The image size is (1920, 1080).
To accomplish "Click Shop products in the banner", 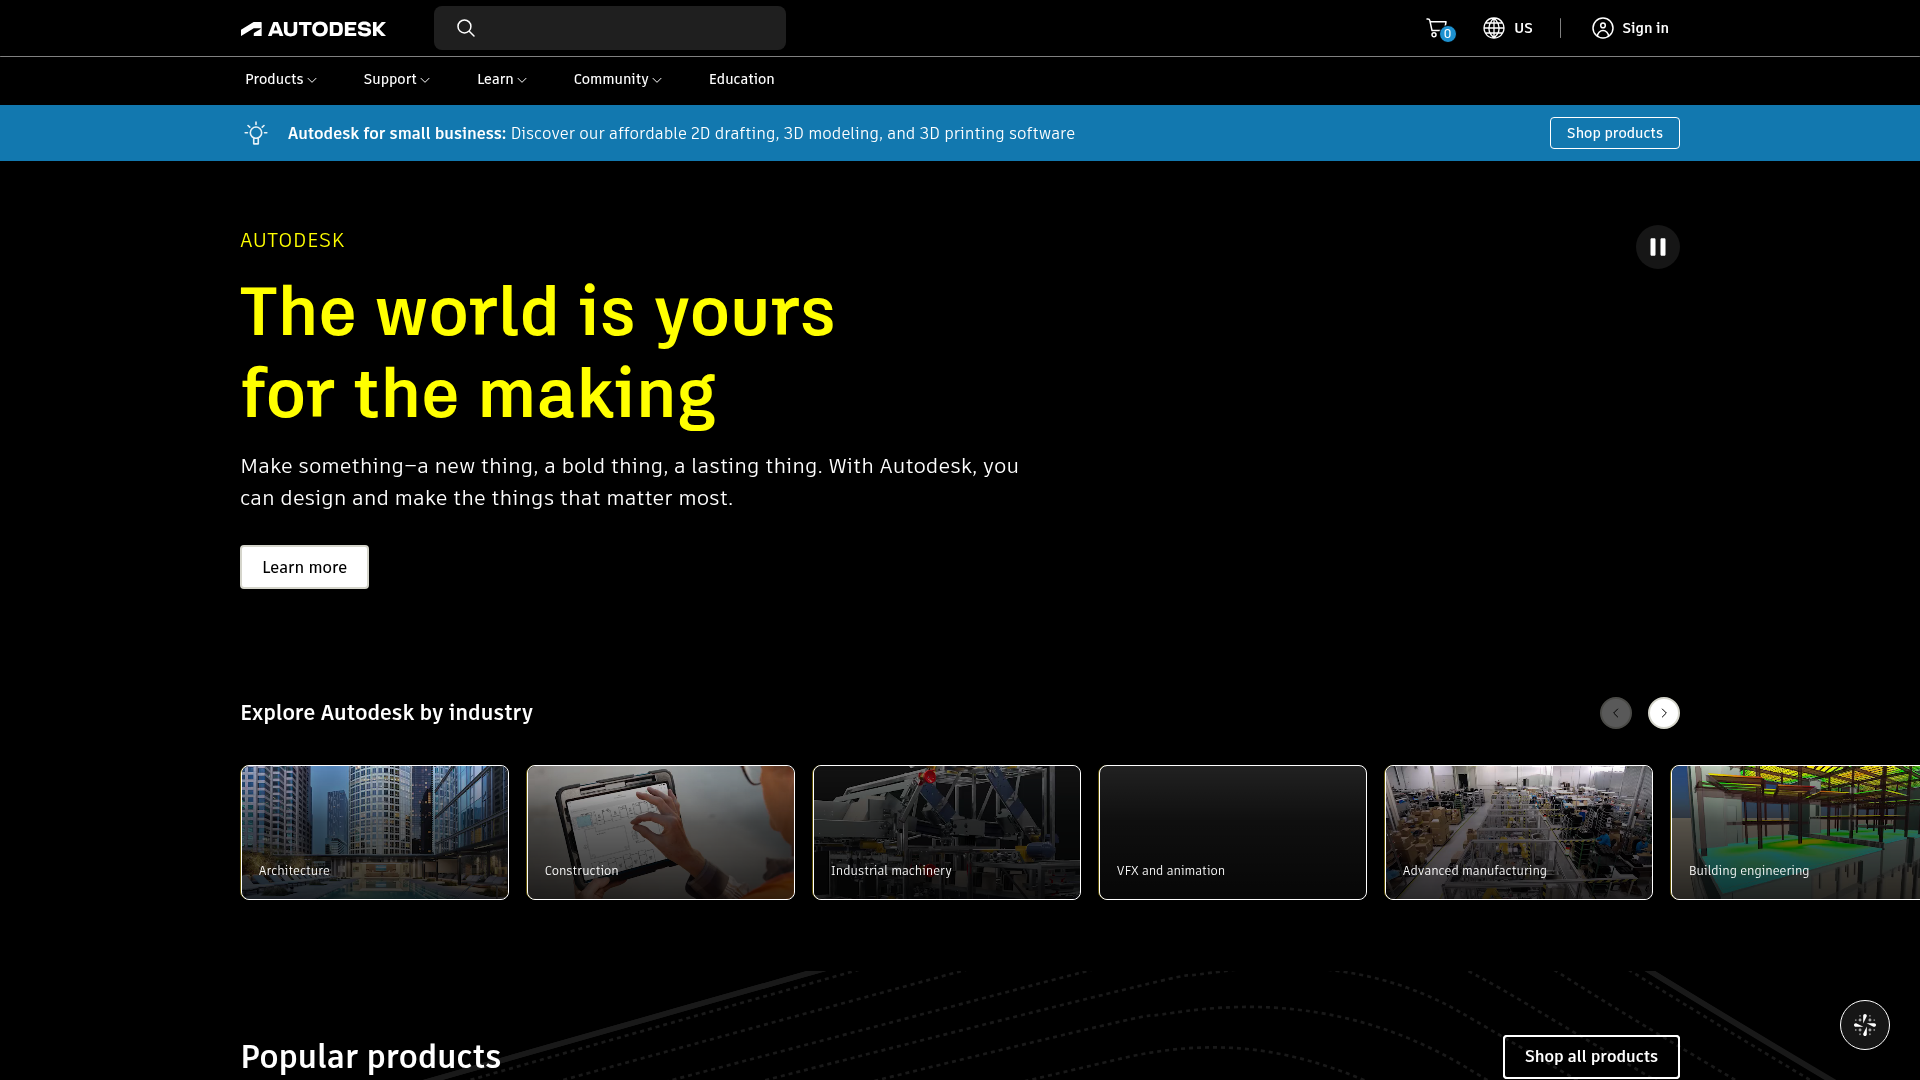I will point(1615,133).
